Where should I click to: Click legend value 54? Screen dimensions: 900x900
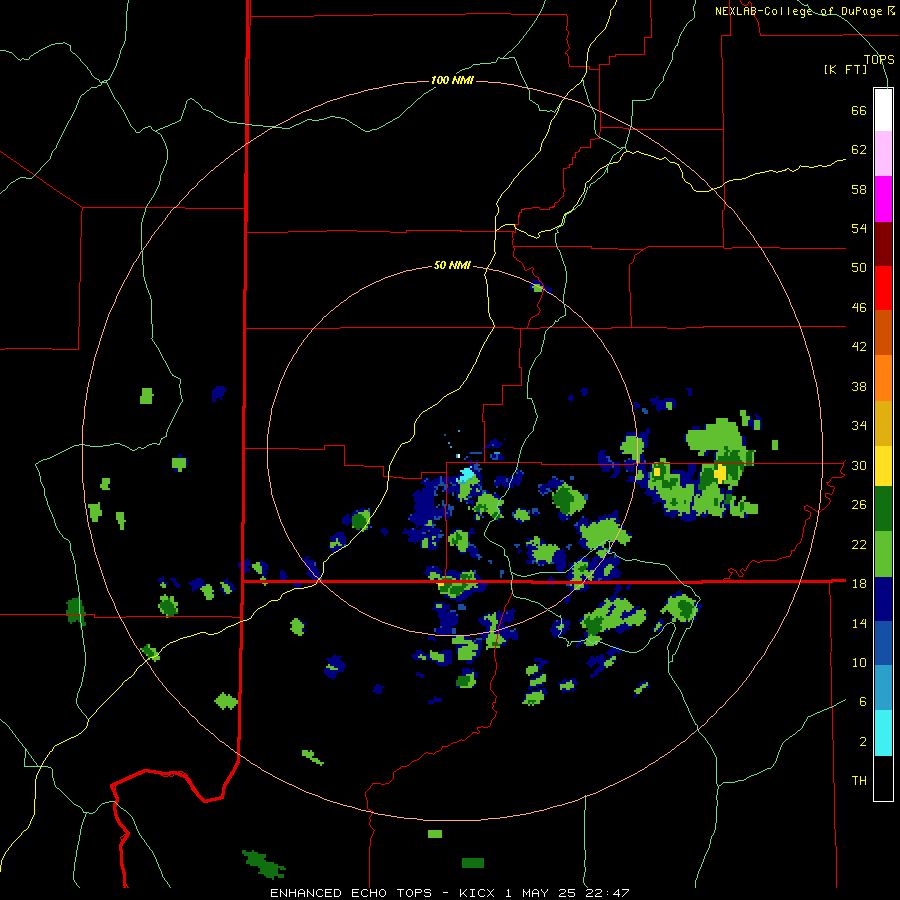(x=859, y=228)
